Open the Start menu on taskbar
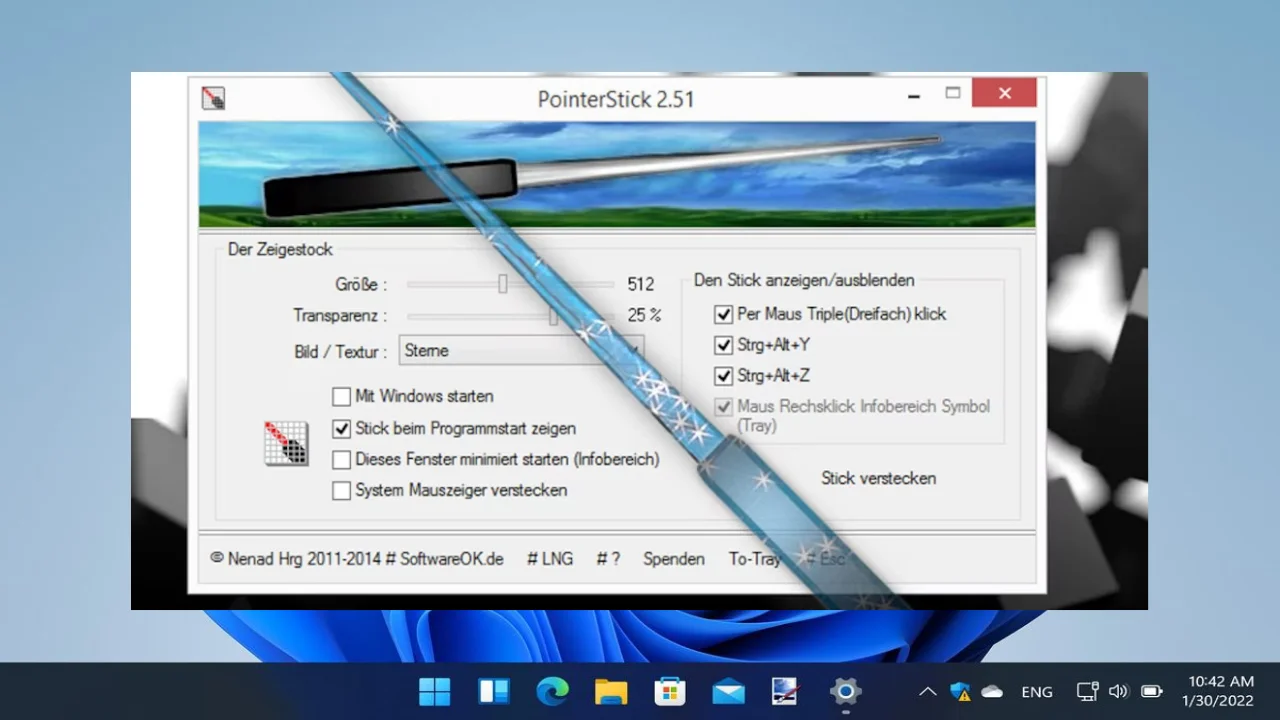Image resolution: width=1280 pixels, height=720 pixels. pos(435,691)
